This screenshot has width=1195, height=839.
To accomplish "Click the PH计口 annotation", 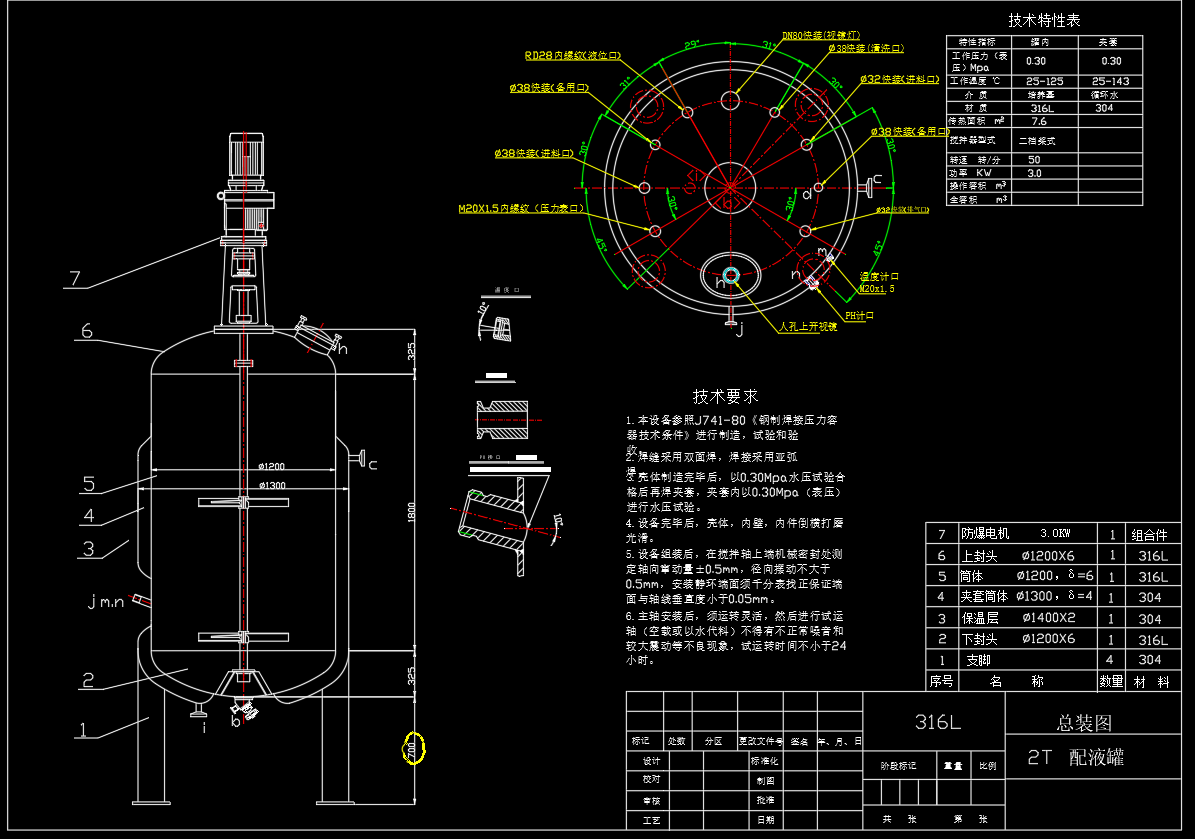I will tap(859, 315).
